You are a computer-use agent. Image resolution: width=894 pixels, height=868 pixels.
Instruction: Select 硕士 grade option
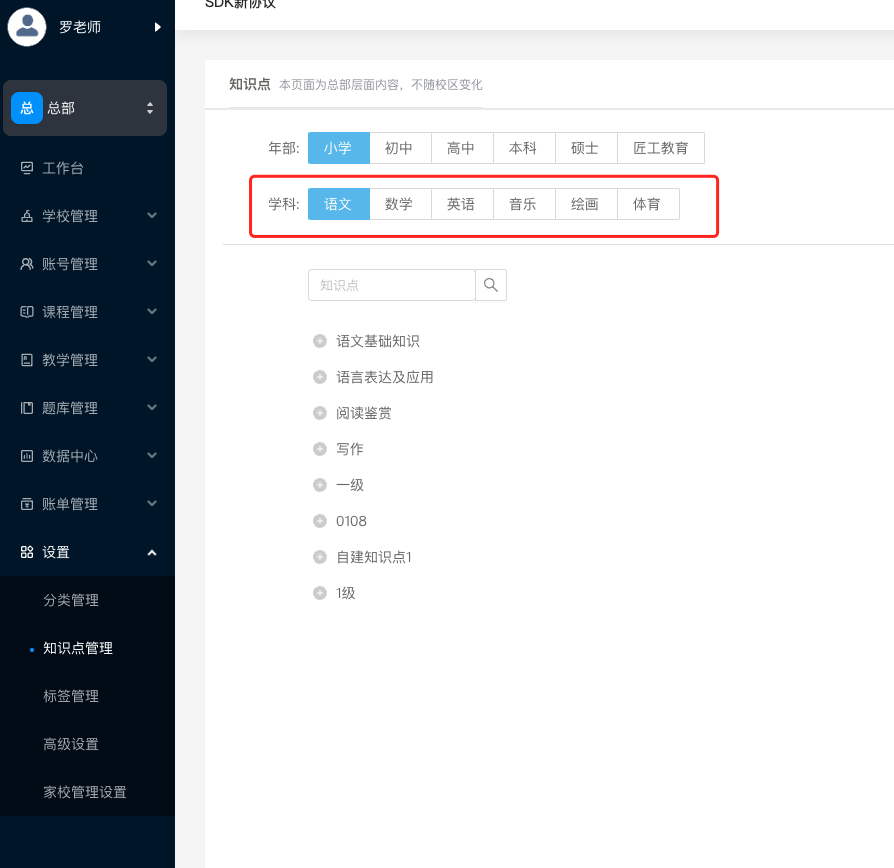pyautogui.click(x=586, y=148)
